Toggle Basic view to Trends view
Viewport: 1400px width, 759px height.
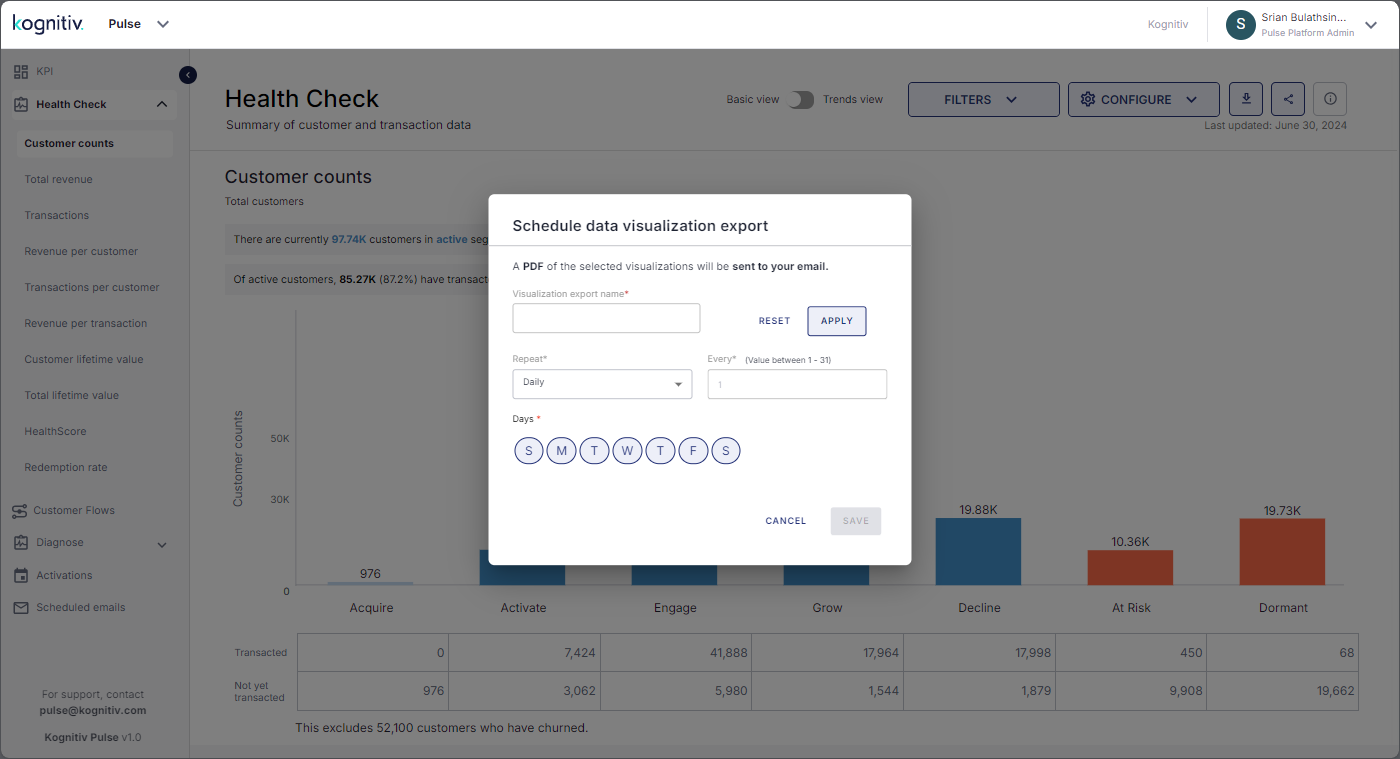point(801,100)
